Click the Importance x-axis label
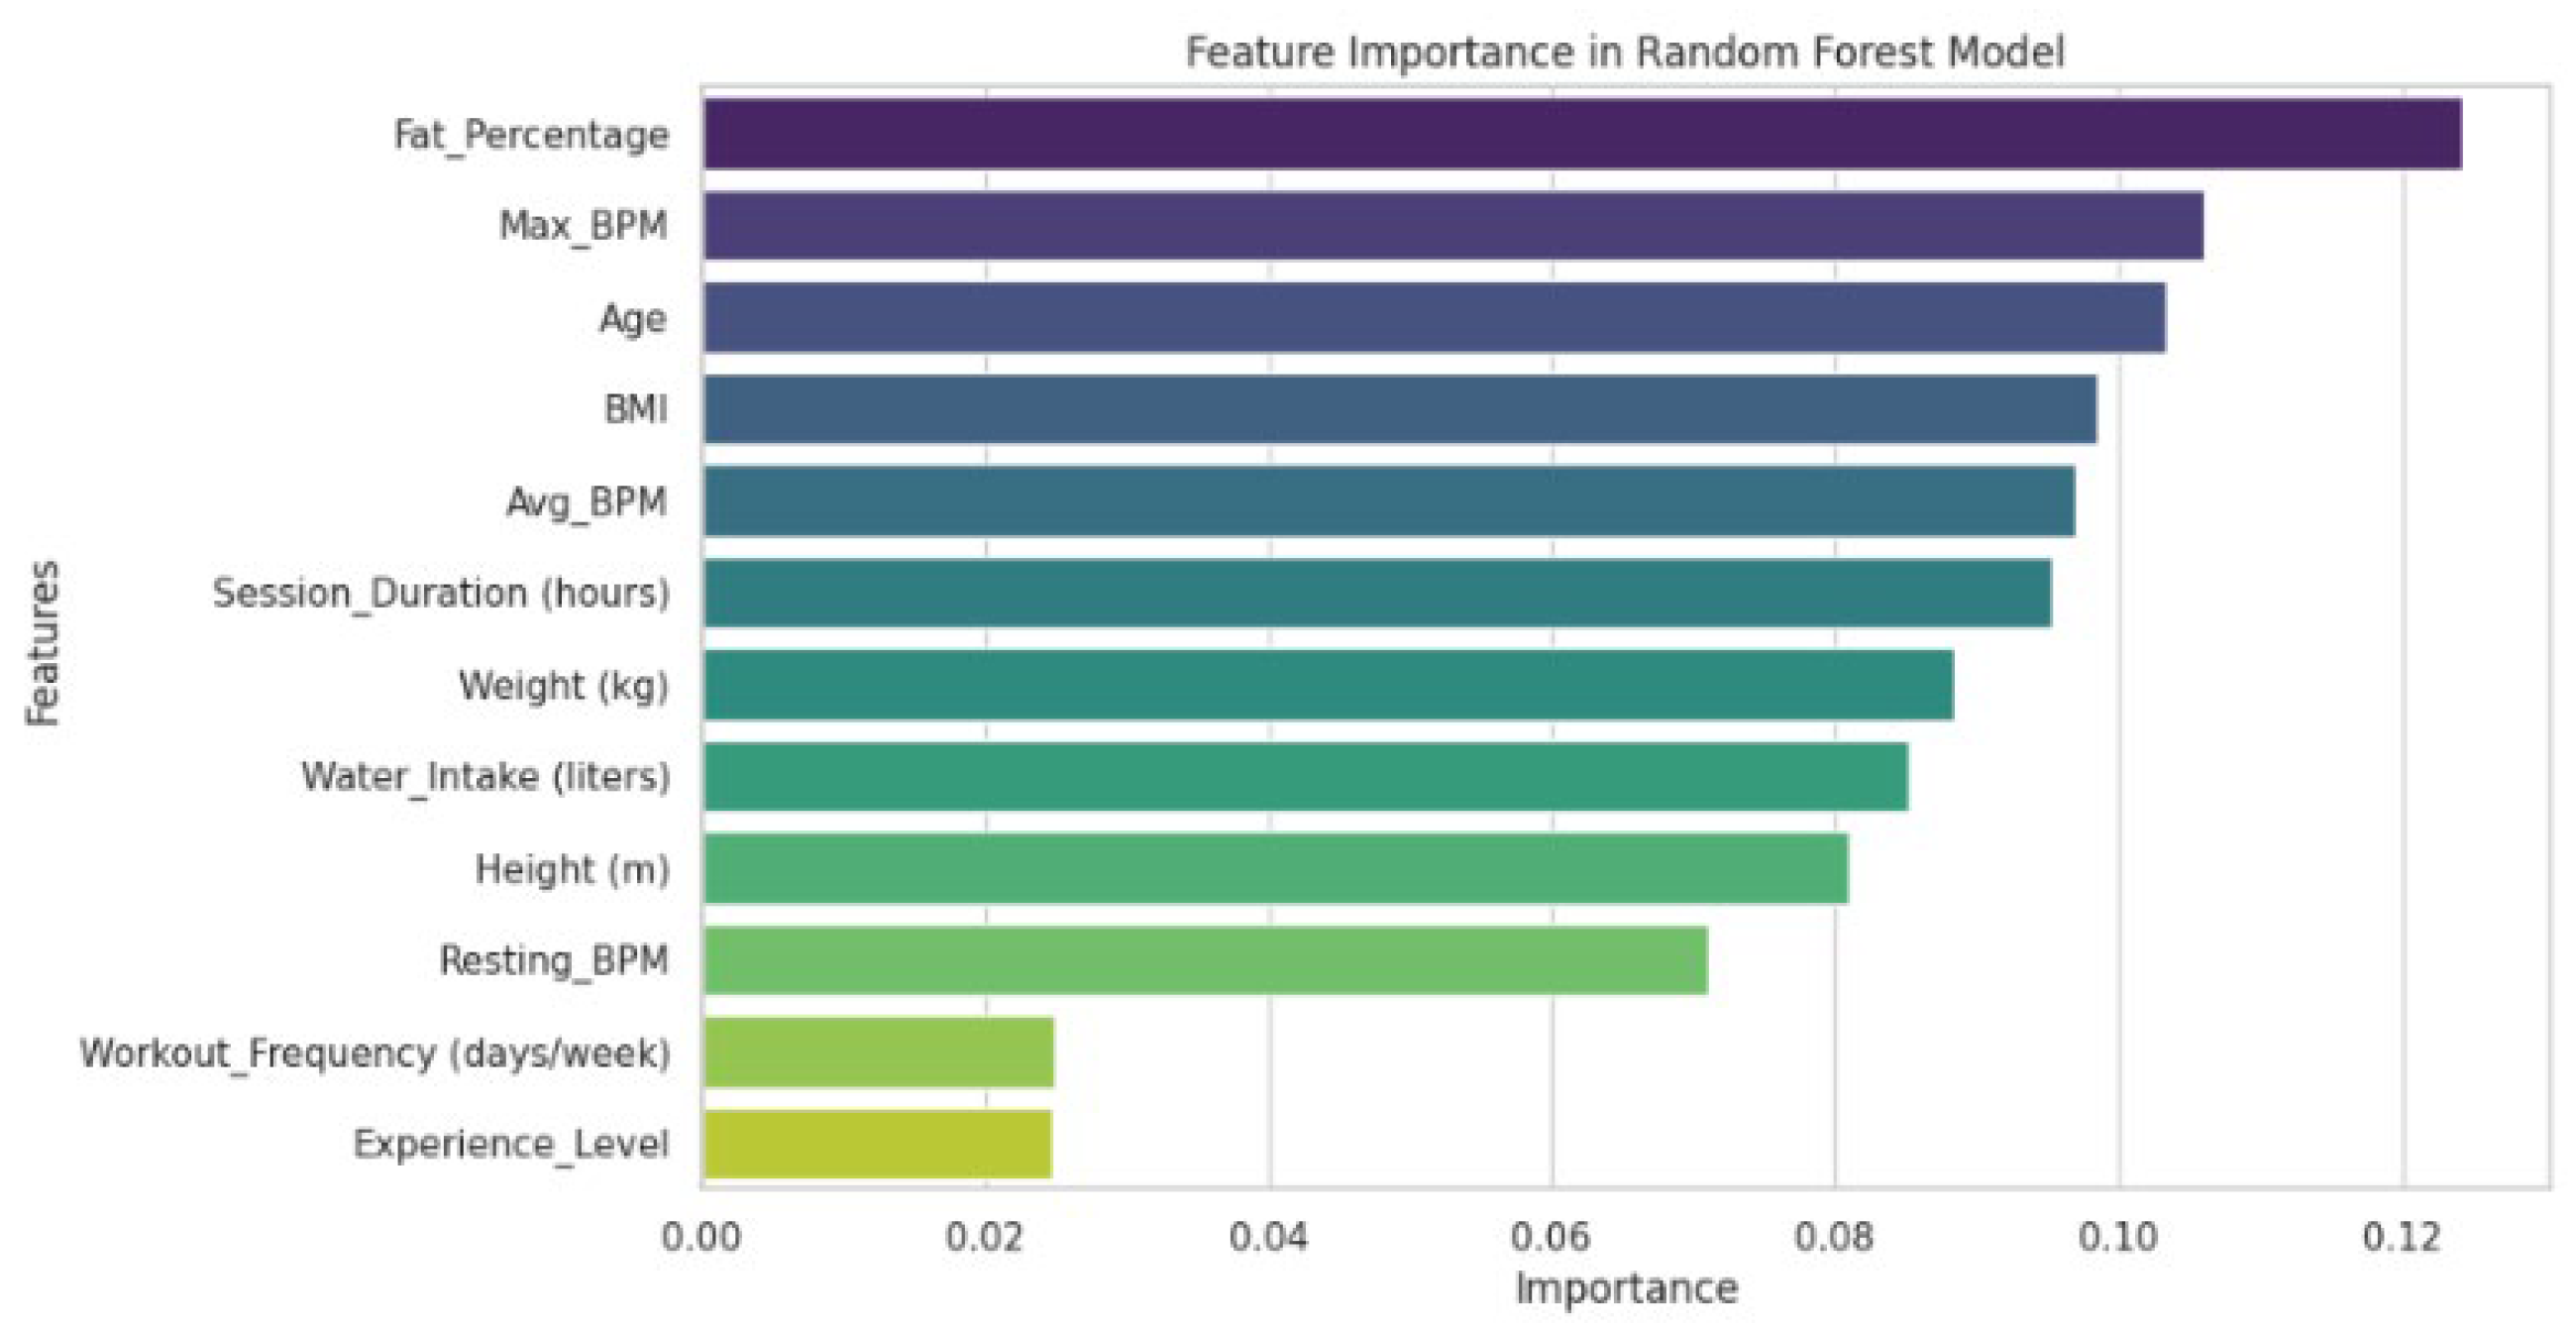Screen dimensions: 2576x1332 (1626, 1288)
